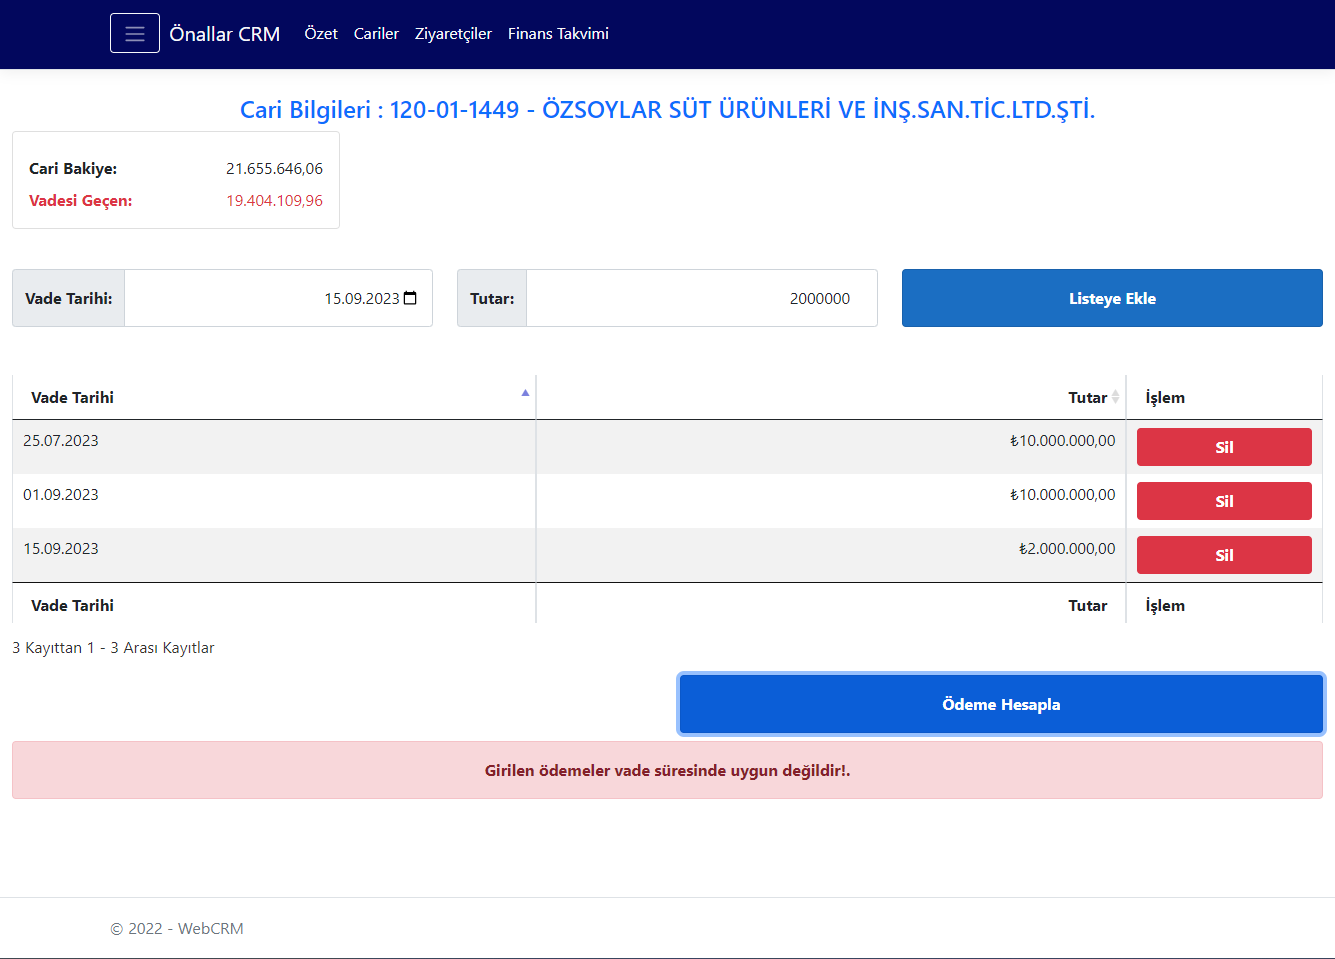Click the Vadesi Geçen: label
The height and width of the screenshot is (959, 1335).
pos(80,201)
